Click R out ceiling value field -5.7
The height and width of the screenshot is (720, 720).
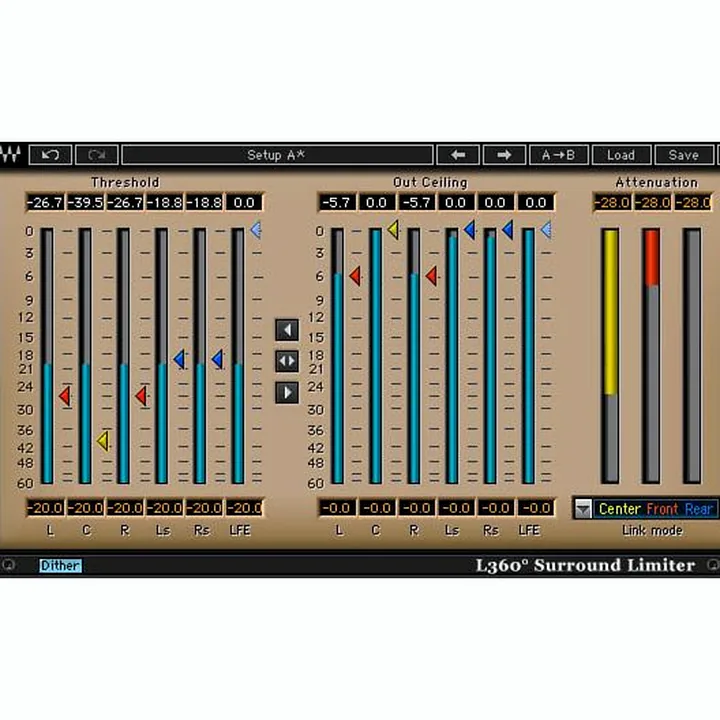pyautogui.click(x=416, y=202)
